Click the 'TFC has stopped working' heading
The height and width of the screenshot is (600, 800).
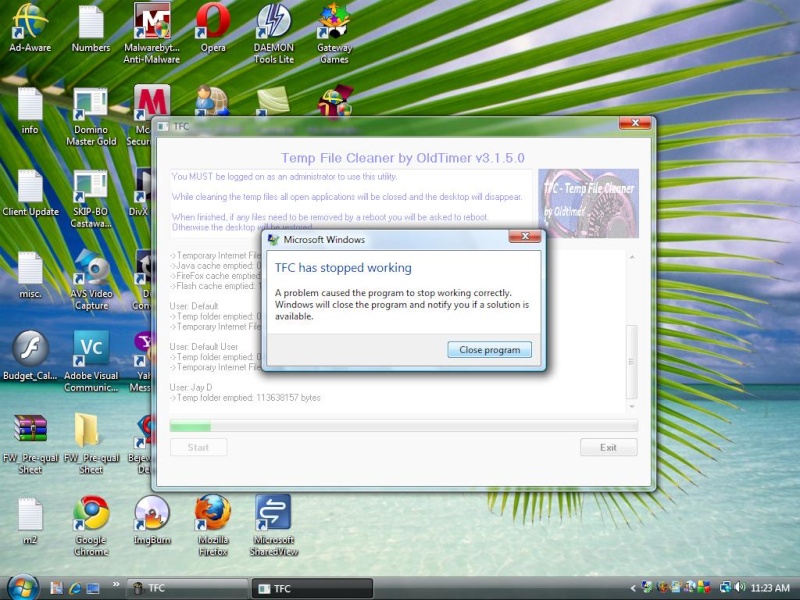click(343, 268)
